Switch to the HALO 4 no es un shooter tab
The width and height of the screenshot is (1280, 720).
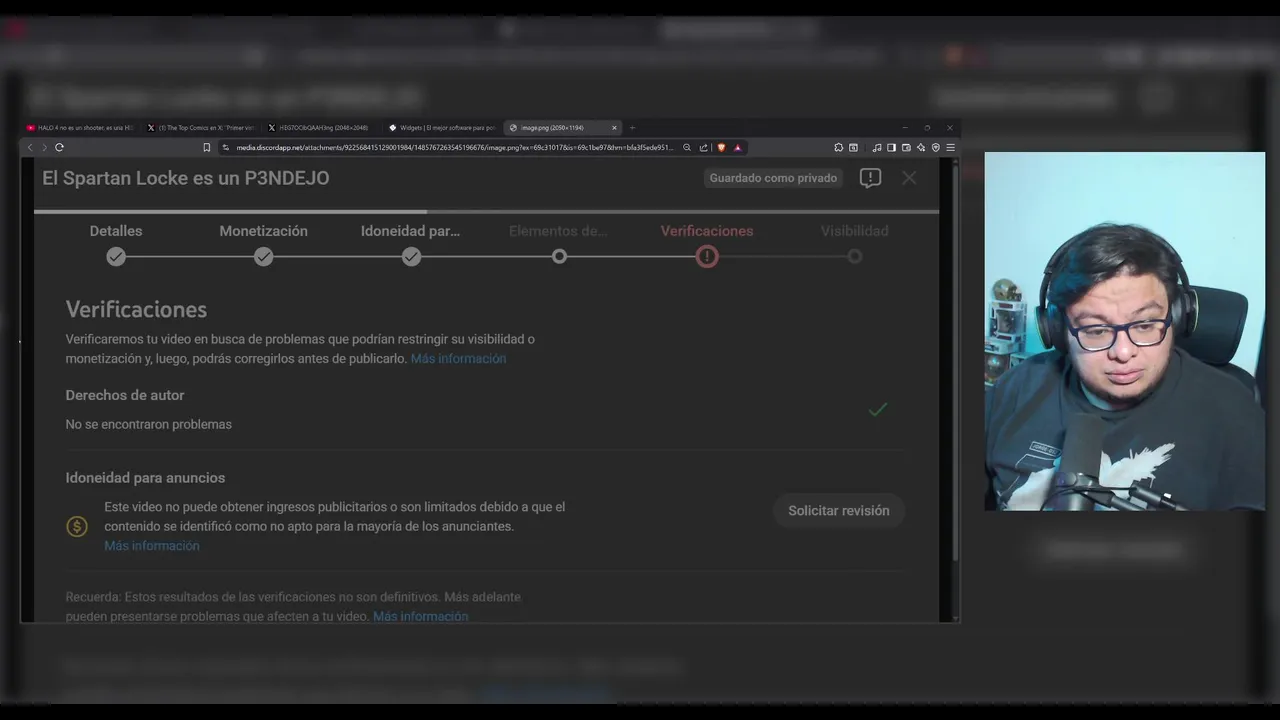[80, 128]
